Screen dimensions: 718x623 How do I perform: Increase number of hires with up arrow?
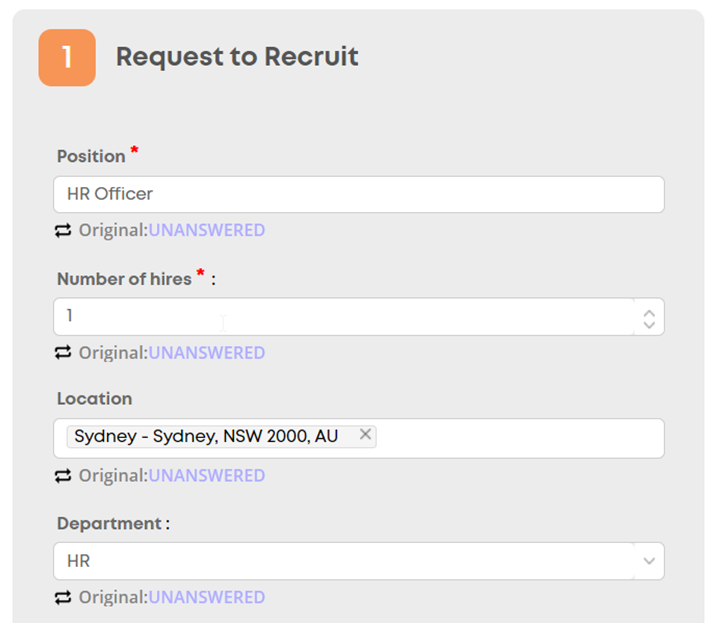(649, 314)
